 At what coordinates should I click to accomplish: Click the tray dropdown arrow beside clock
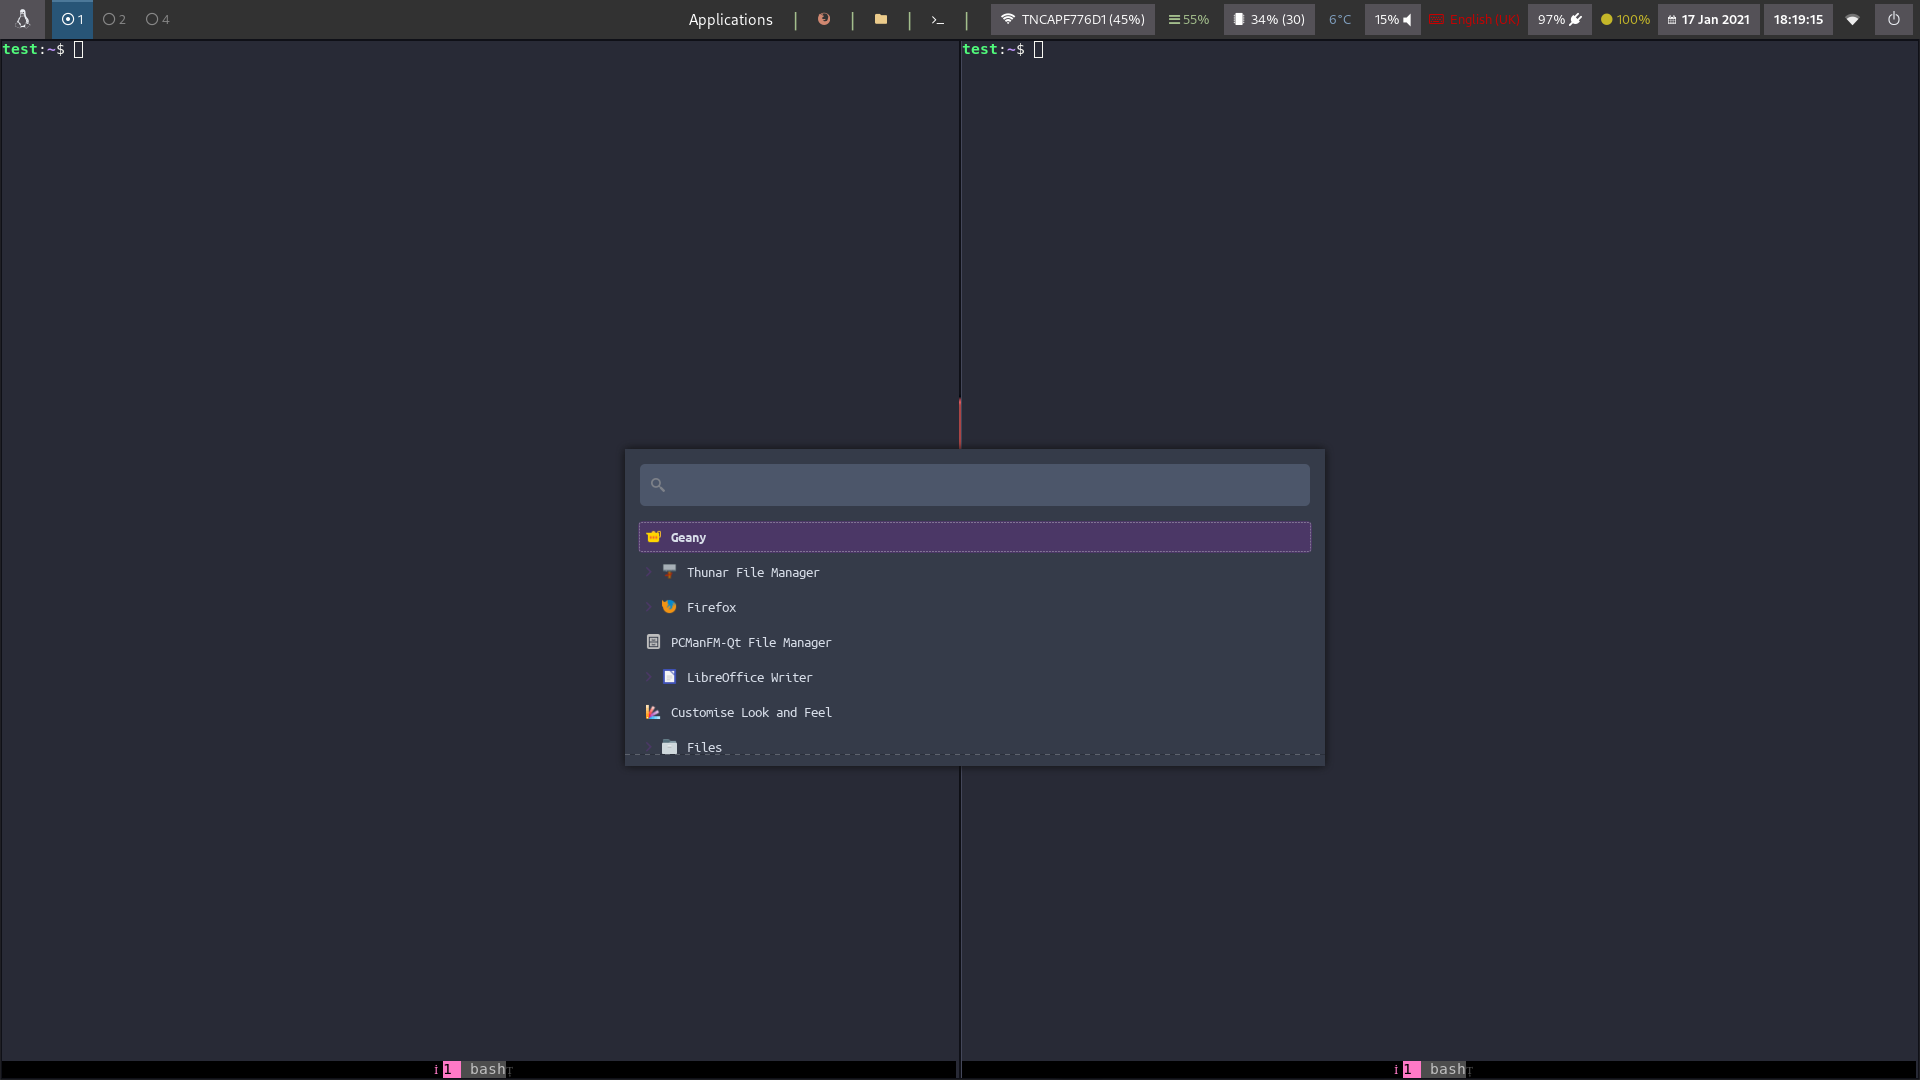tap(1852, 19)
